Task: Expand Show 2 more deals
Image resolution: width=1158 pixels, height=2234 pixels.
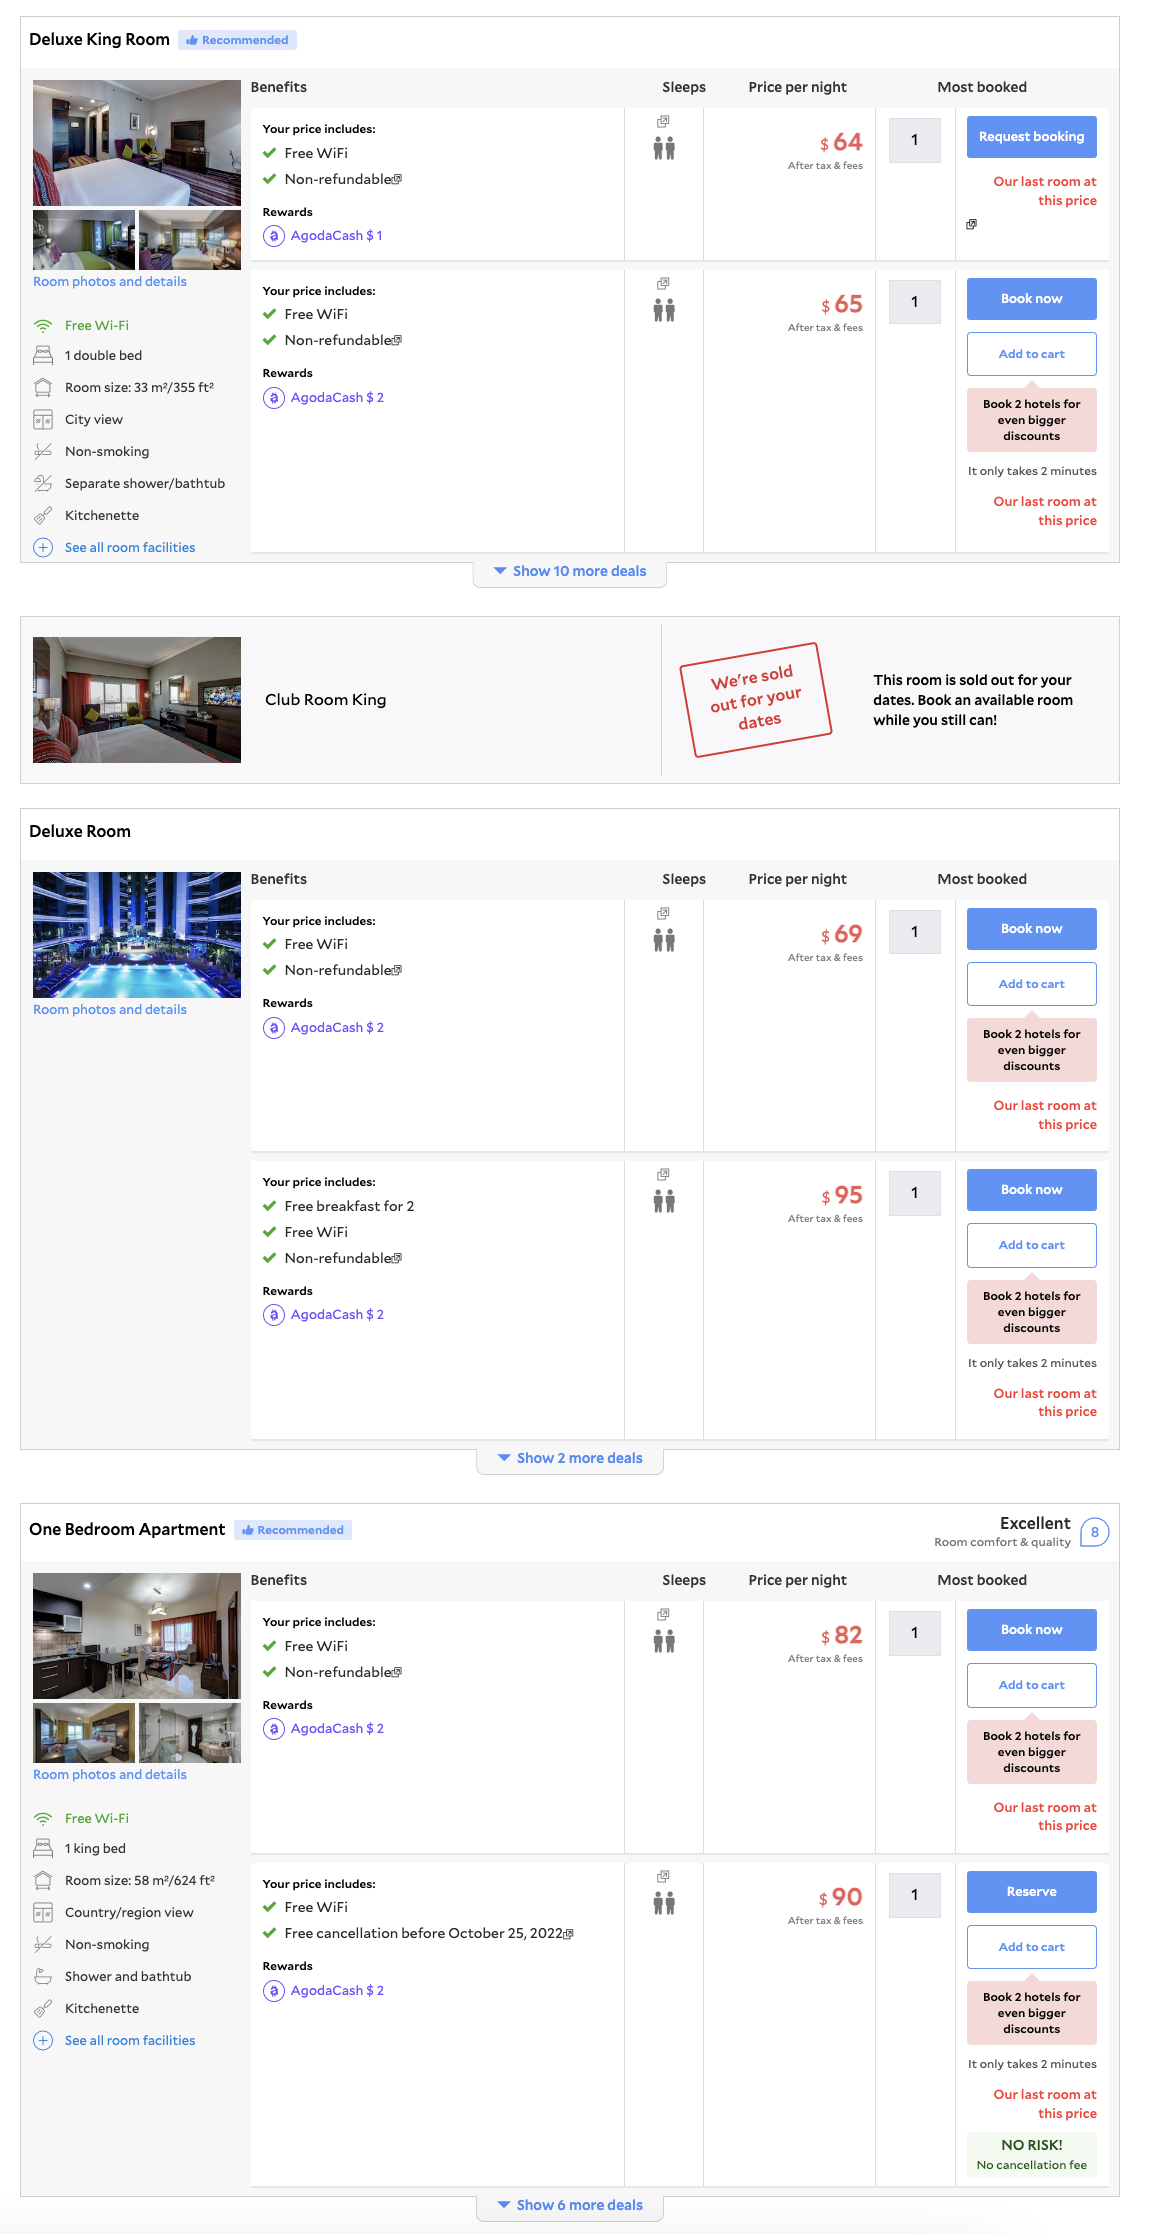Action: (x=570, y=1458)
